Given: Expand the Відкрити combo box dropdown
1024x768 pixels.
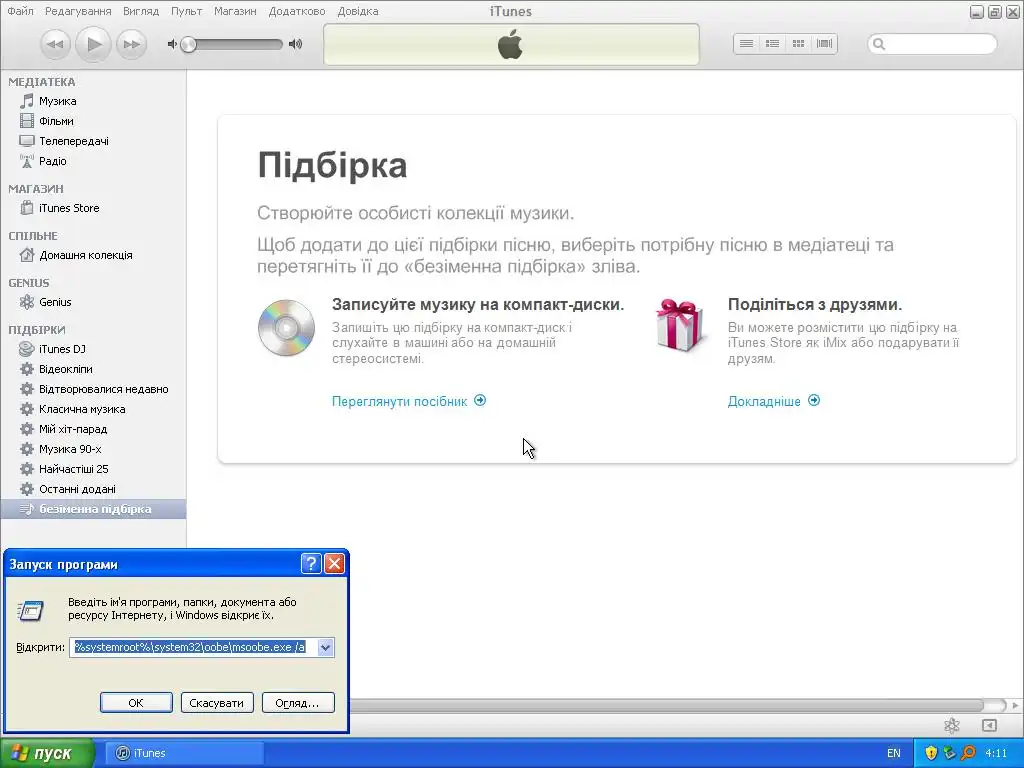Looking at the screenshot, I should click(325, 647).
